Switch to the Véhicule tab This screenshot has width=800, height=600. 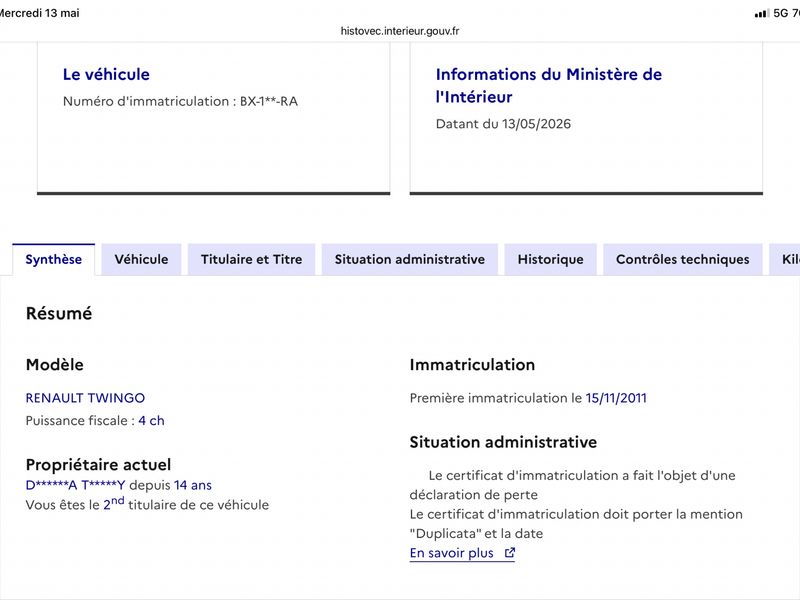(x=141, y=260)
